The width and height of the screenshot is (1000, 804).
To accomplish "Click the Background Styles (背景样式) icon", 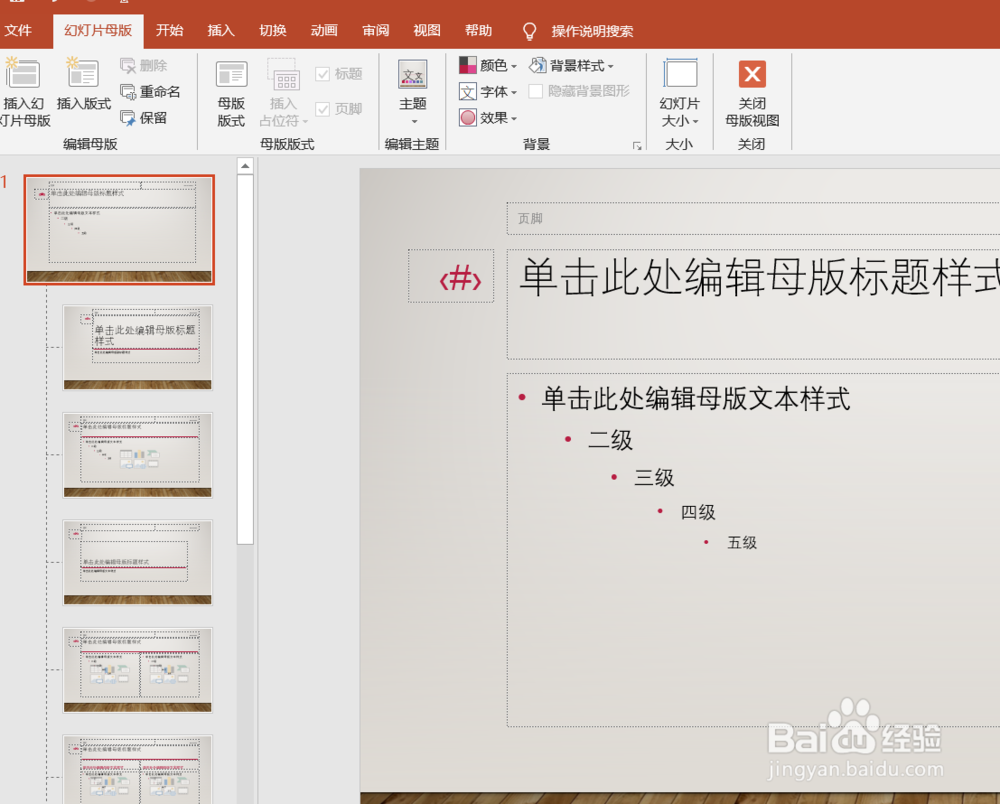I will click(x=538, y=65).
